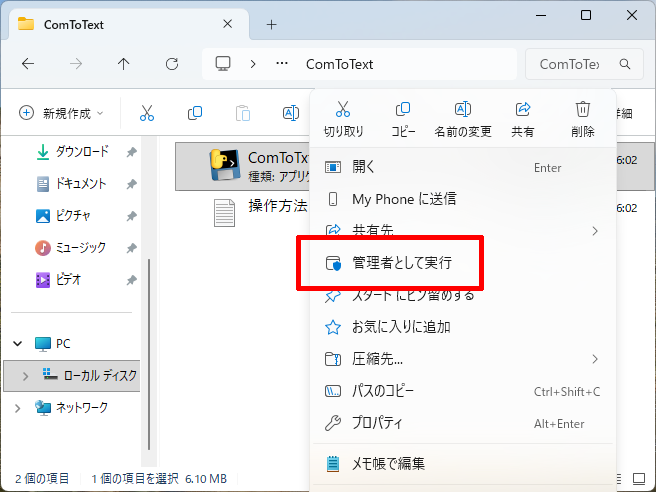The height and width of the screenshot is (492, 656).
Task: Select 管理者として実行 from the context menu
Action: click(x=401, y=264)
